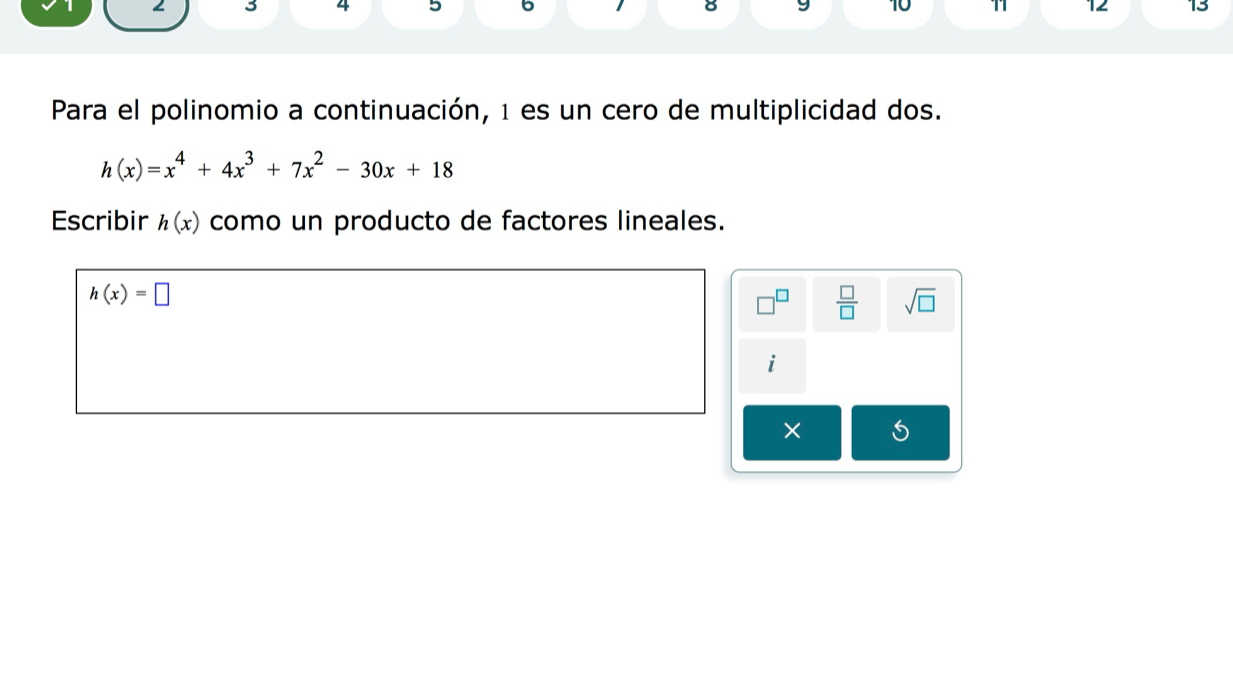Image resolution: width=1233 pixels, height=694 pixels.
Task: Open question 7 tab
Action: (x=610, y=10)
